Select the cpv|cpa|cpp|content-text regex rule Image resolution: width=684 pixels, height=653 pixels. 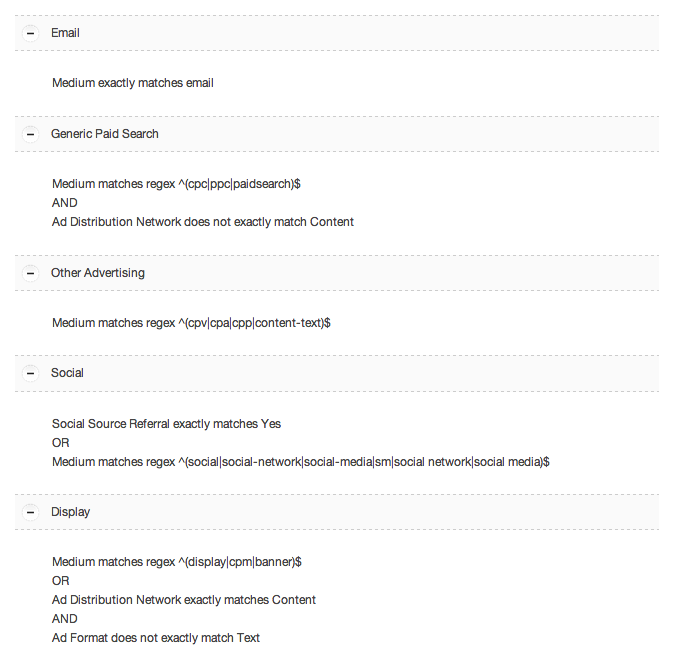pyautogui.click(x=191, y=323)
